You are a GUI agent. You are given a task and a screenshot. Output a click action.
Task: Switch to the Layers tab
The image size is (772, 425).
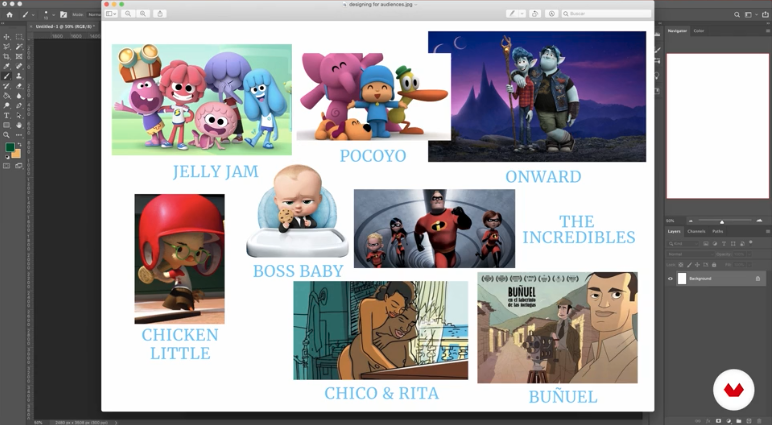tap(674, 231)
